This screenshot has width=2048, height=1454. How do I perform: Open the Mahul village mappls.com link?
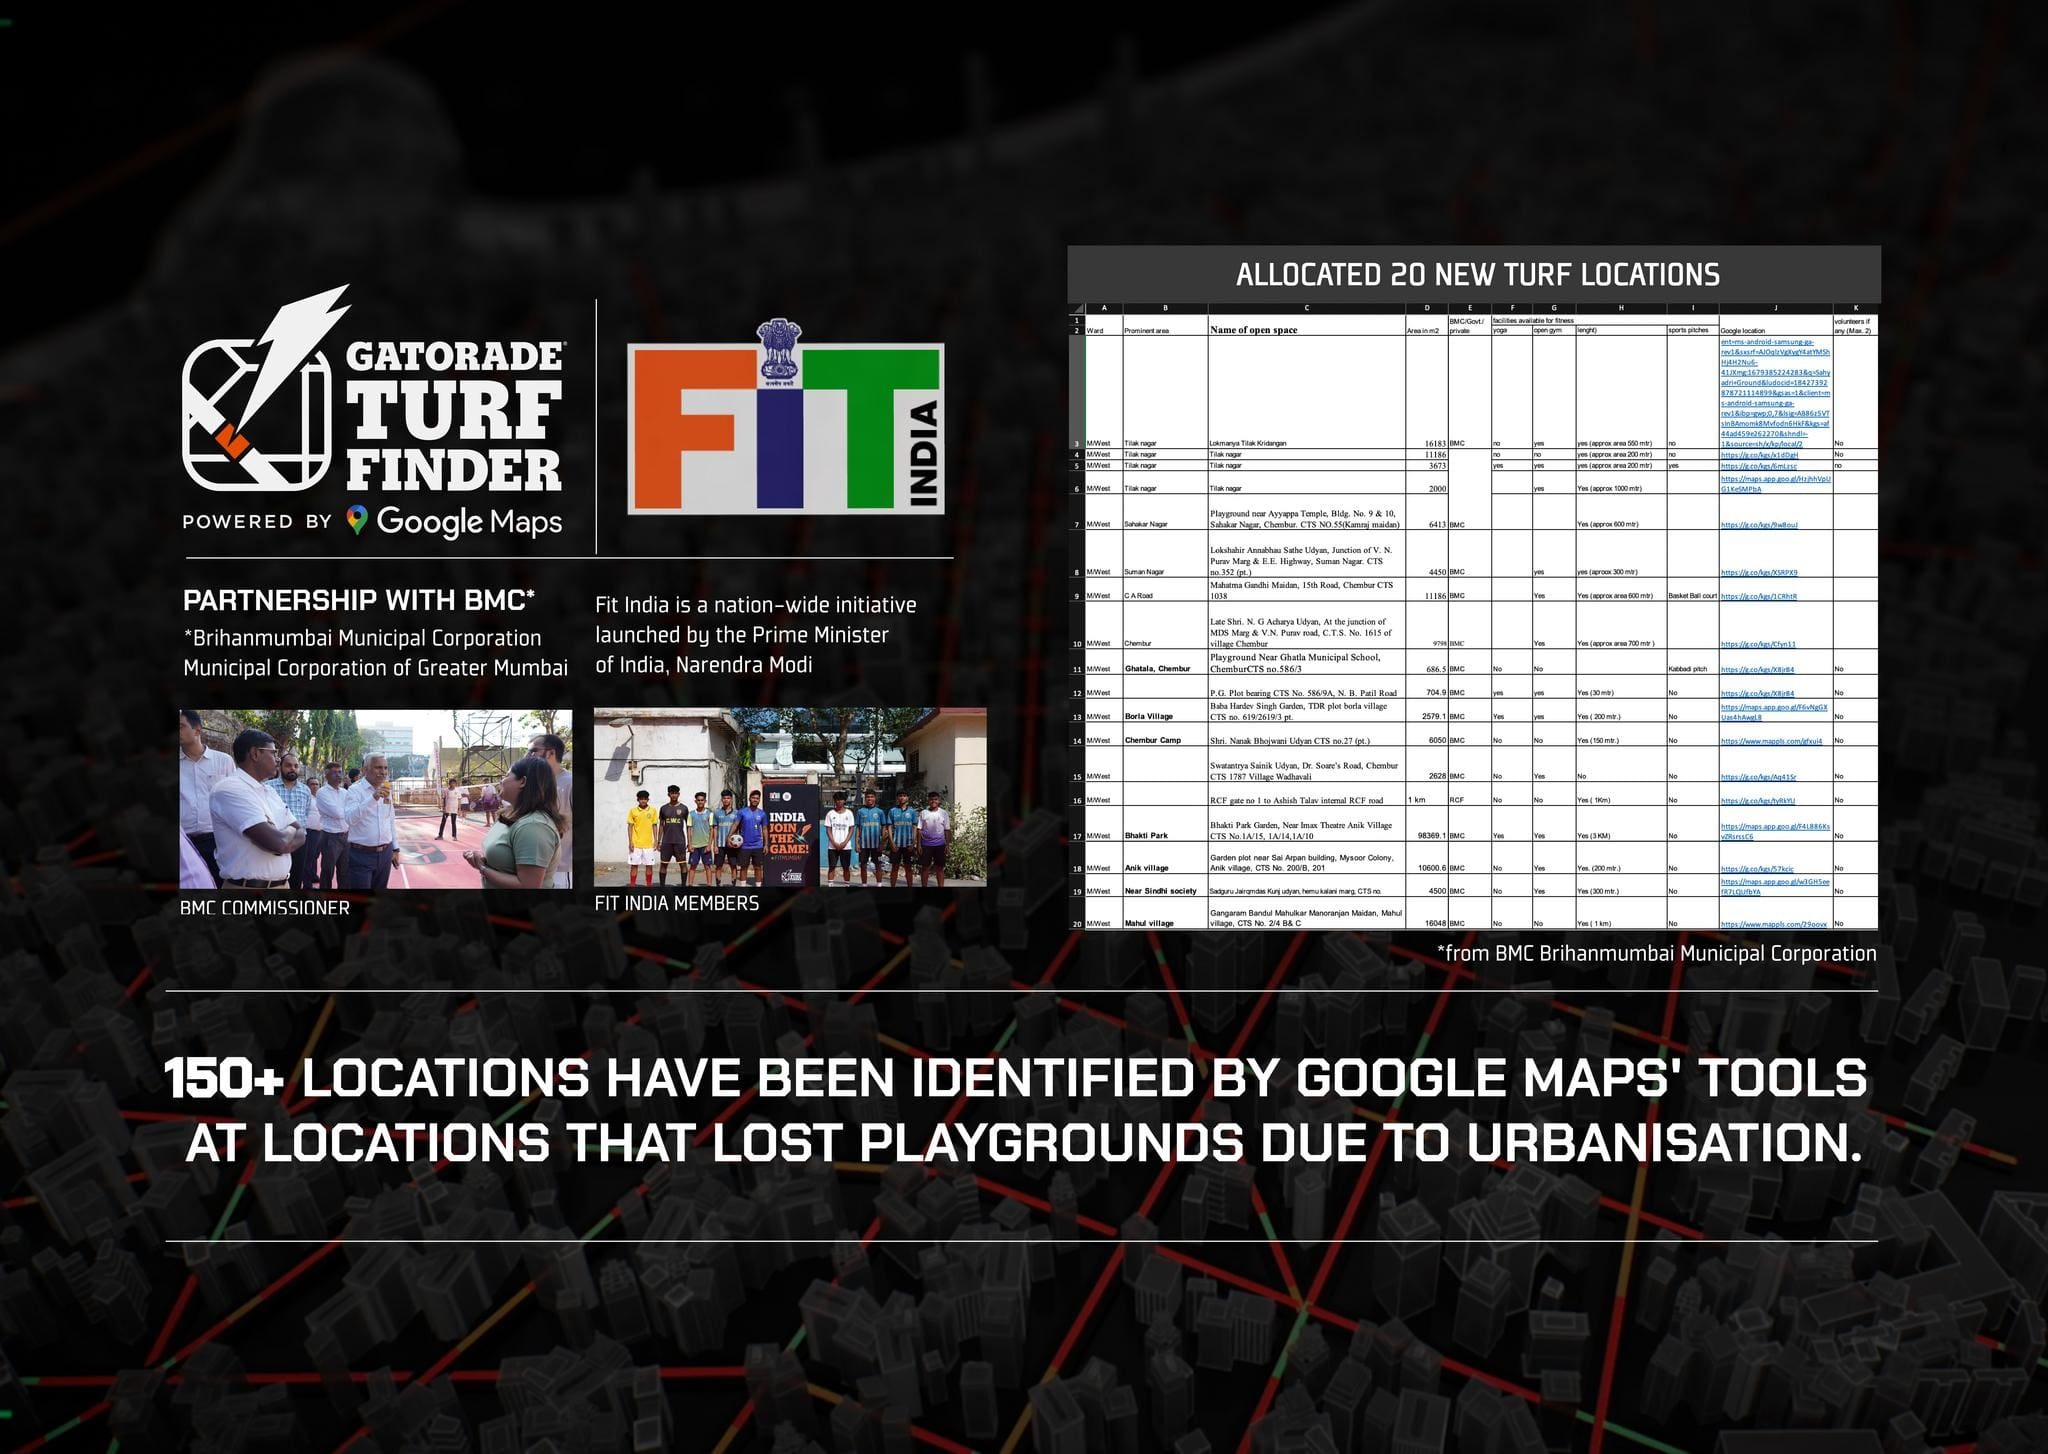pyautogui.click(x=1775, y=923)
